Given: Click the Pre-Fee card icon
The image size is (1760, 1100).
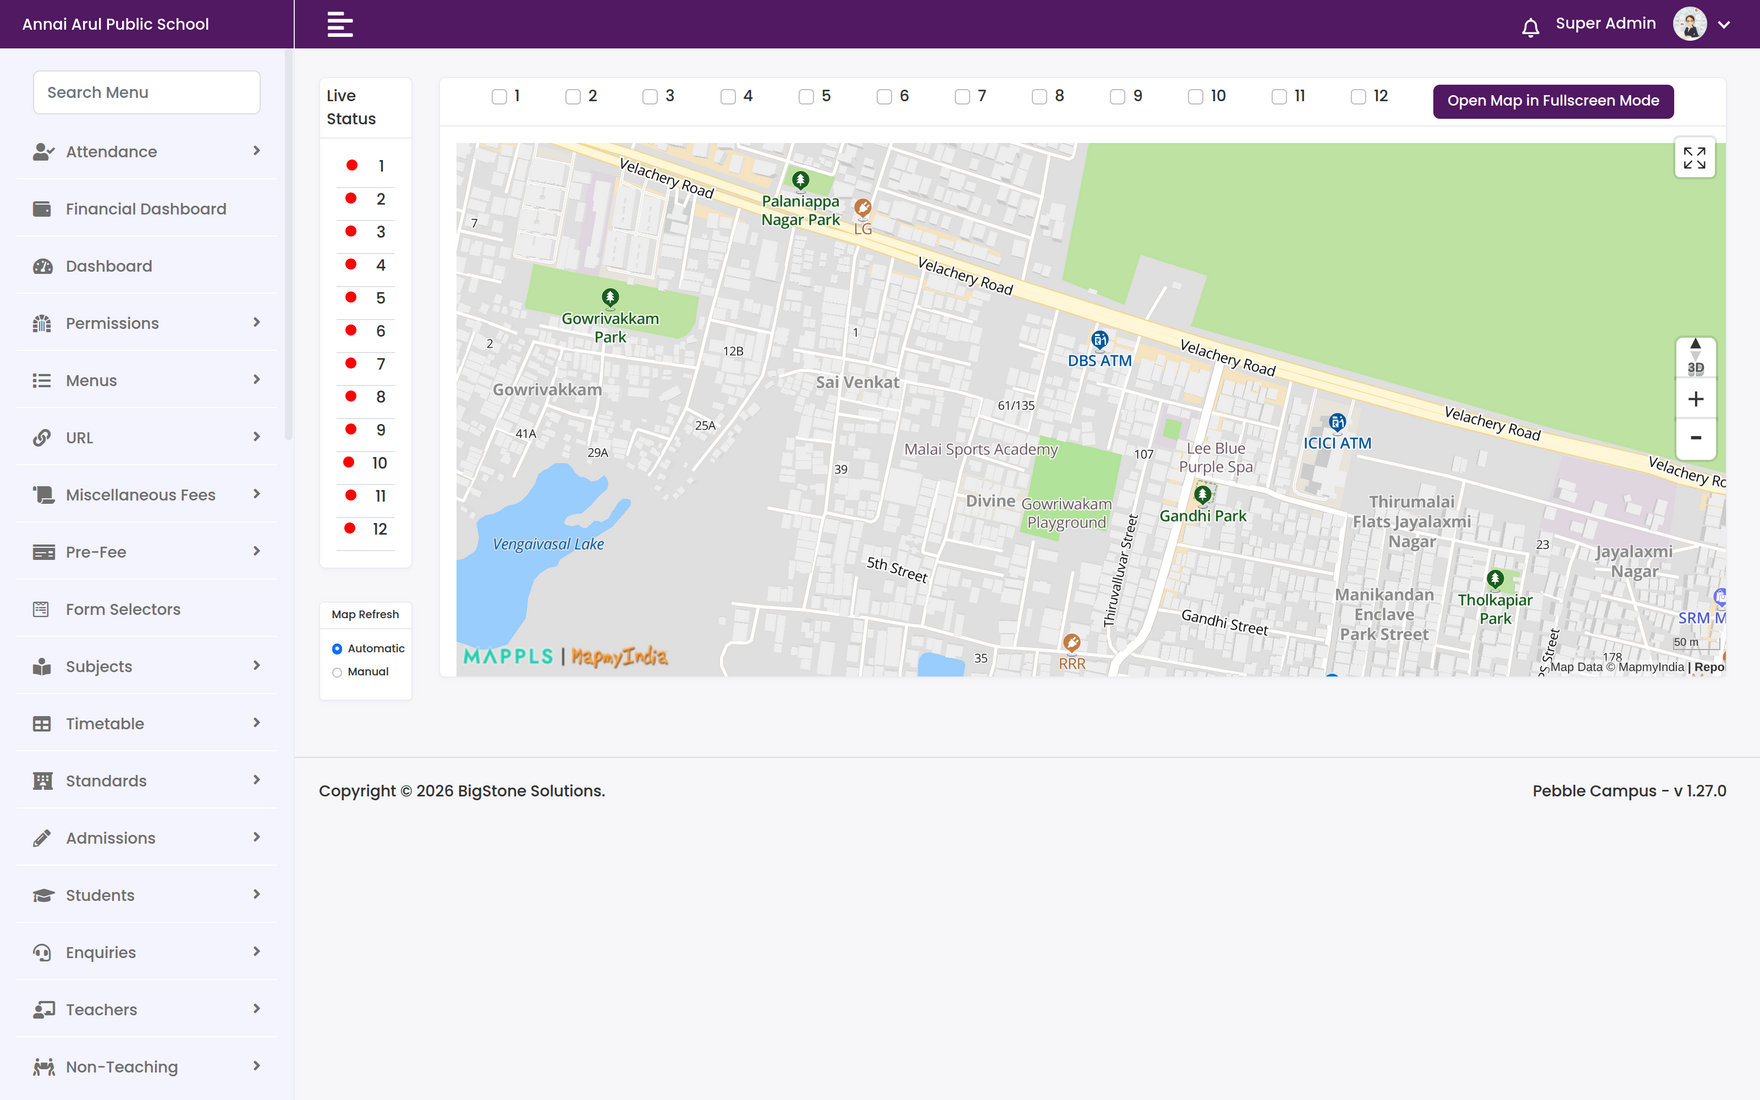Looking at the screenshot, I should [x=43, y=552].
